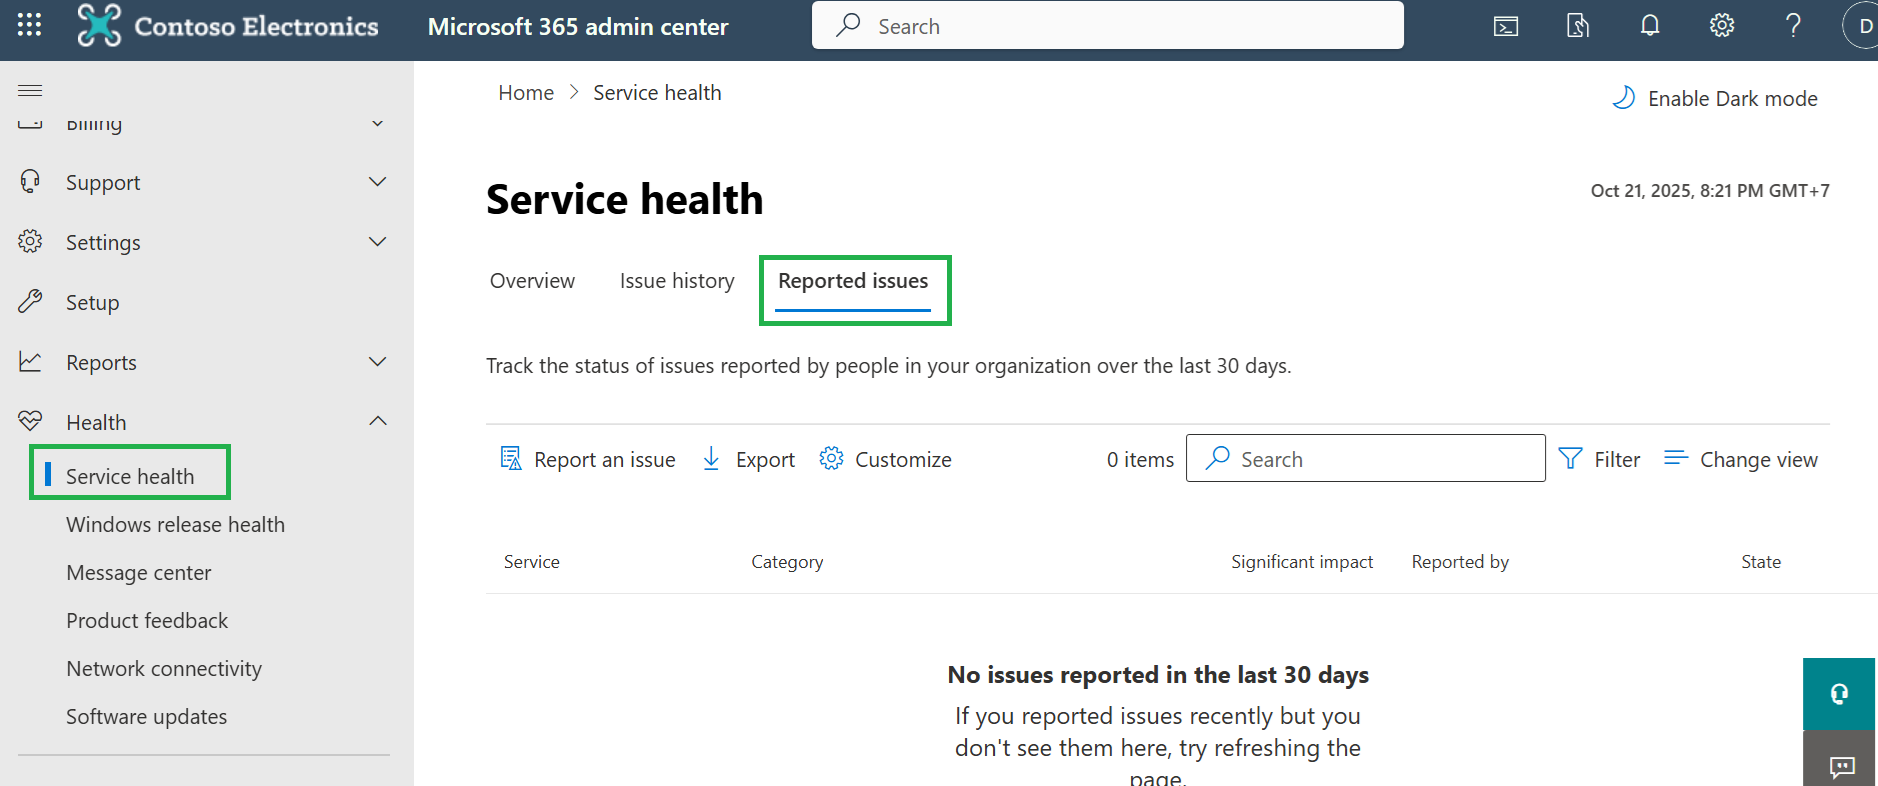Image resolution: width=1878 pixels, height=786 pixels.
Task: Click the Setup wrench icon
Action: [30, 302]
